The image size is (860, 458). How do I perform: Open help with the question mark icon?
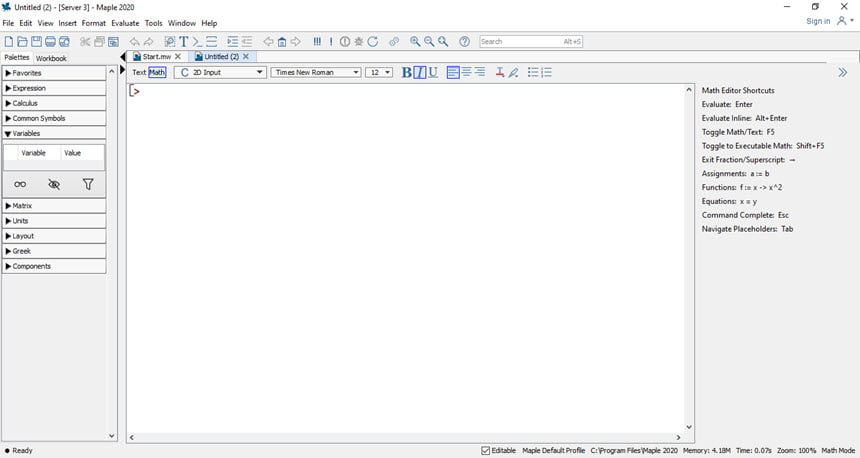tap(465, 42)
